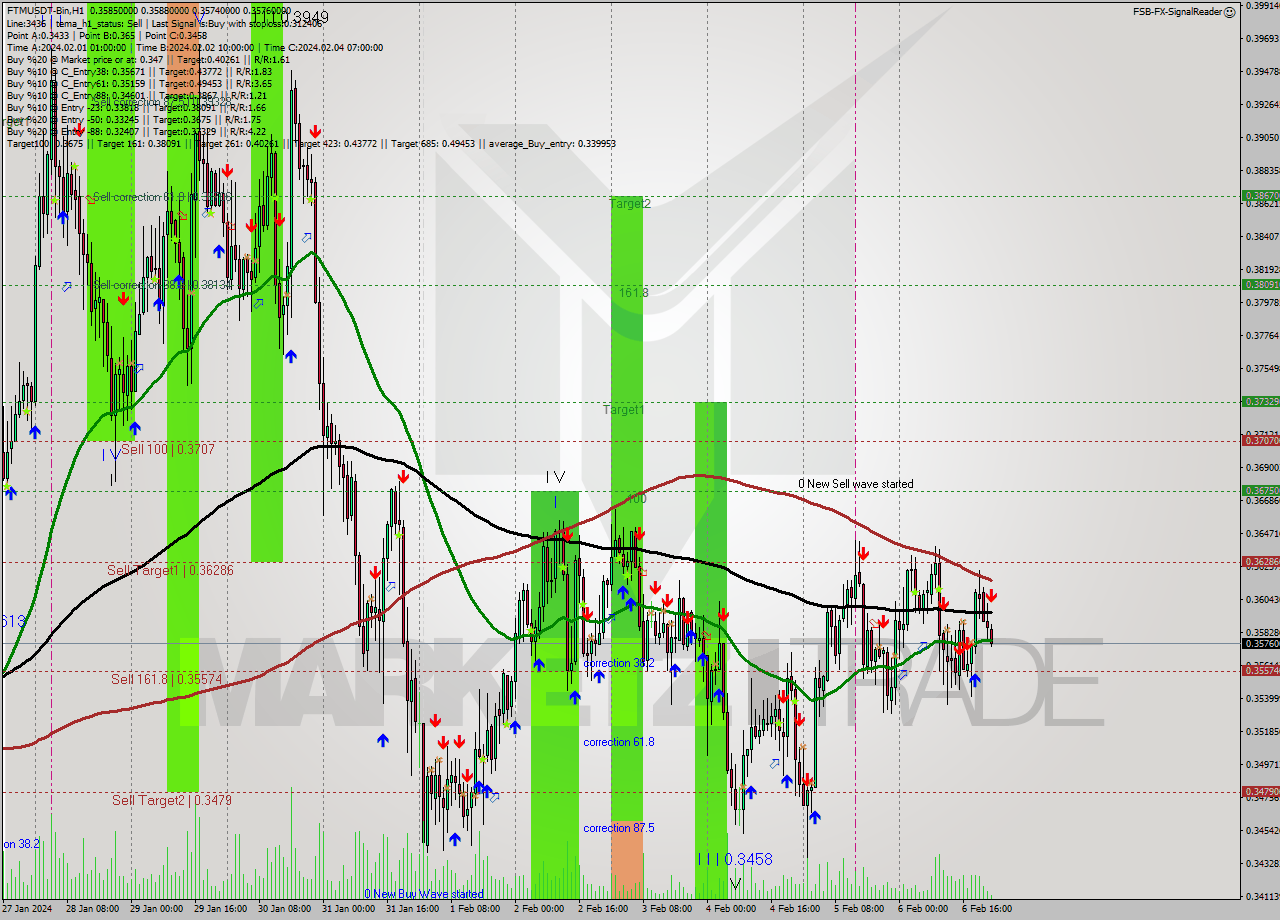
Task: Click the red 0.37070 price tag on axis
Action: [1260, 440]
